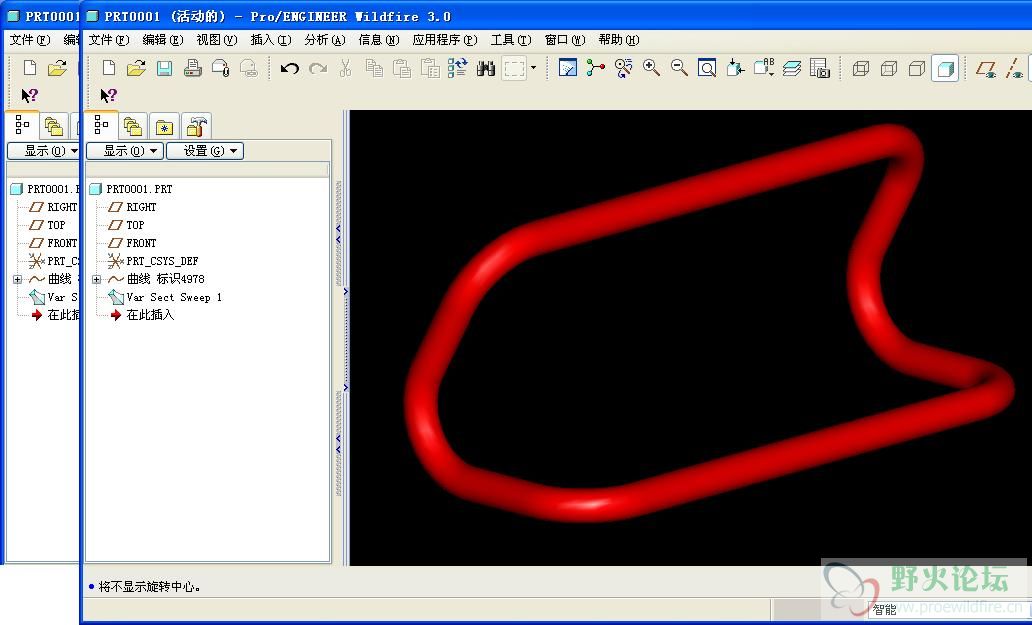Launch the view manager
Image resolution: width=1032 pixels, height=625 pixels.
(820, 68)
